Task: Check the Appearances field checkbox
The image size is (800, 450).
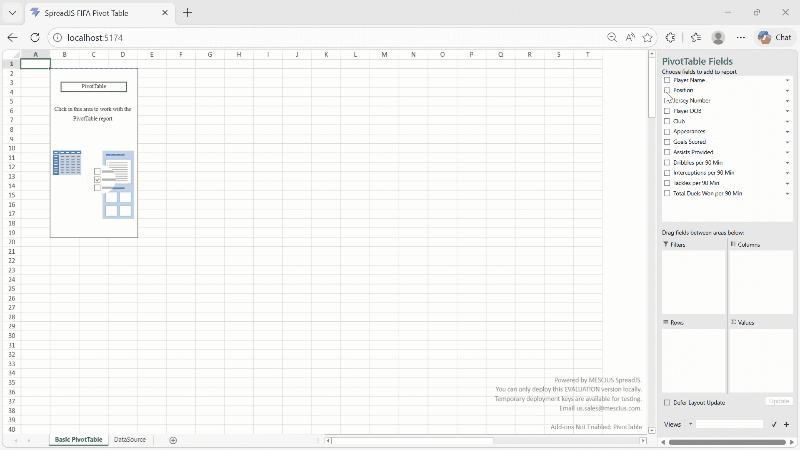Action: coord(667,132)
